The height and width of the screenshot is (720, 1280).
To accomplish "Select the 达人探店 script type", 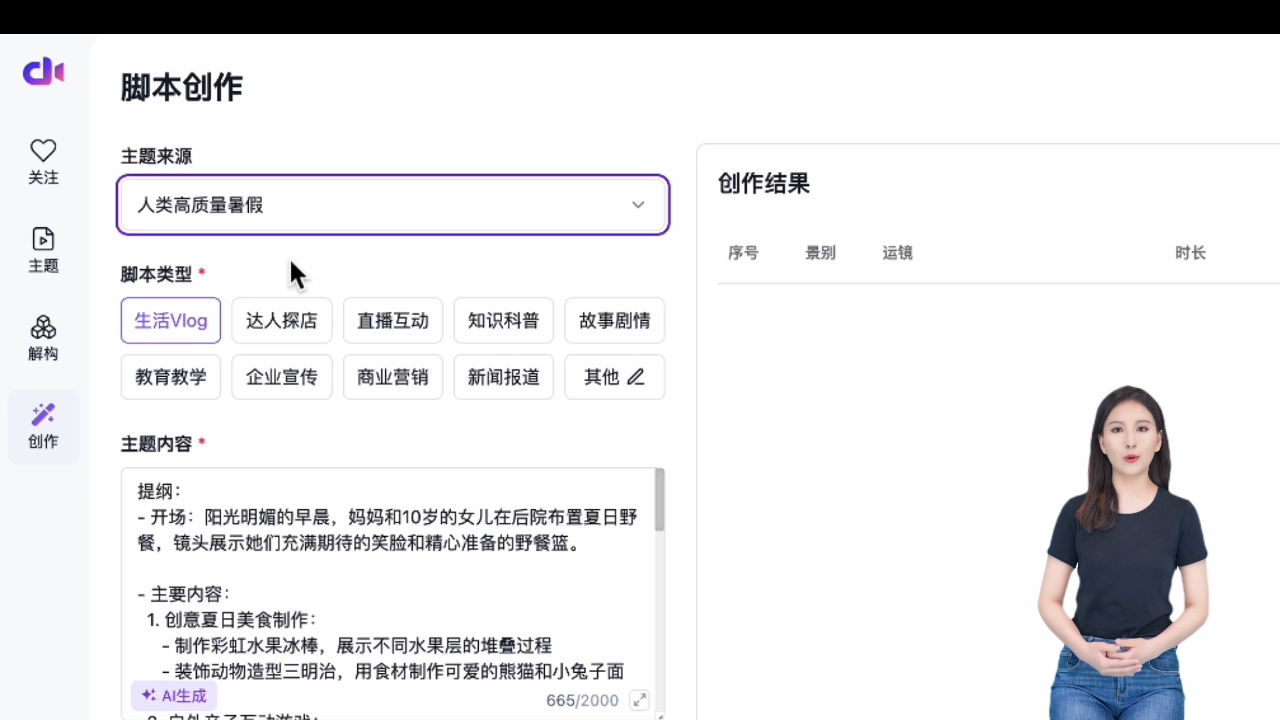I will [282, 321].
